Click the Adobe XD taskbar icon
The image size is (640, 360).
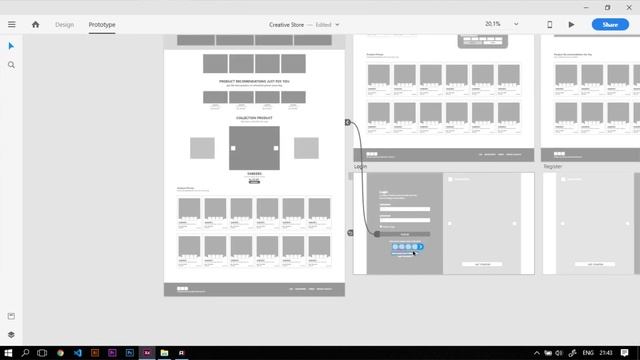pyautogui.click(x=147, y=353)
